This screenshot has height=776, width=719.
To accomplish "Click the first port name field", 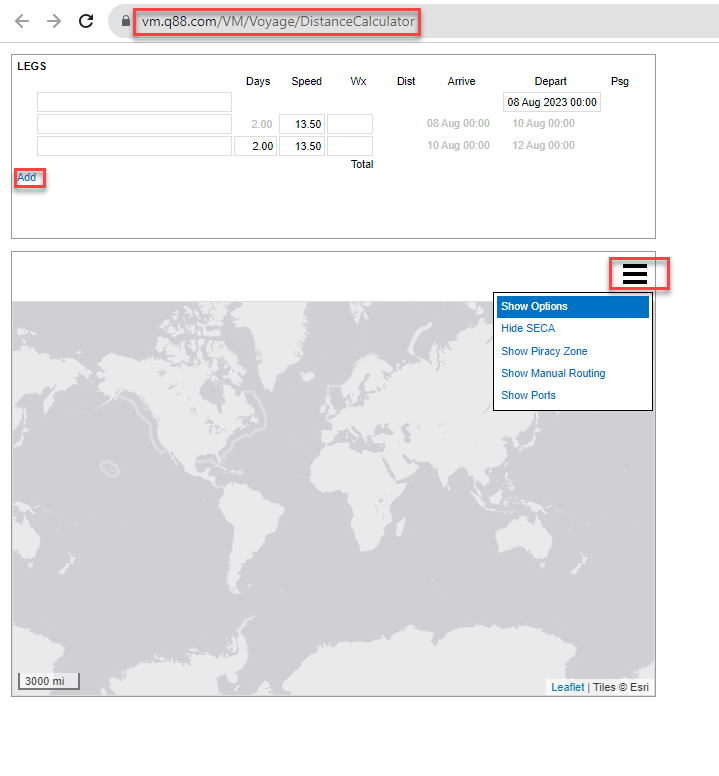I will (x=134, y=102).
